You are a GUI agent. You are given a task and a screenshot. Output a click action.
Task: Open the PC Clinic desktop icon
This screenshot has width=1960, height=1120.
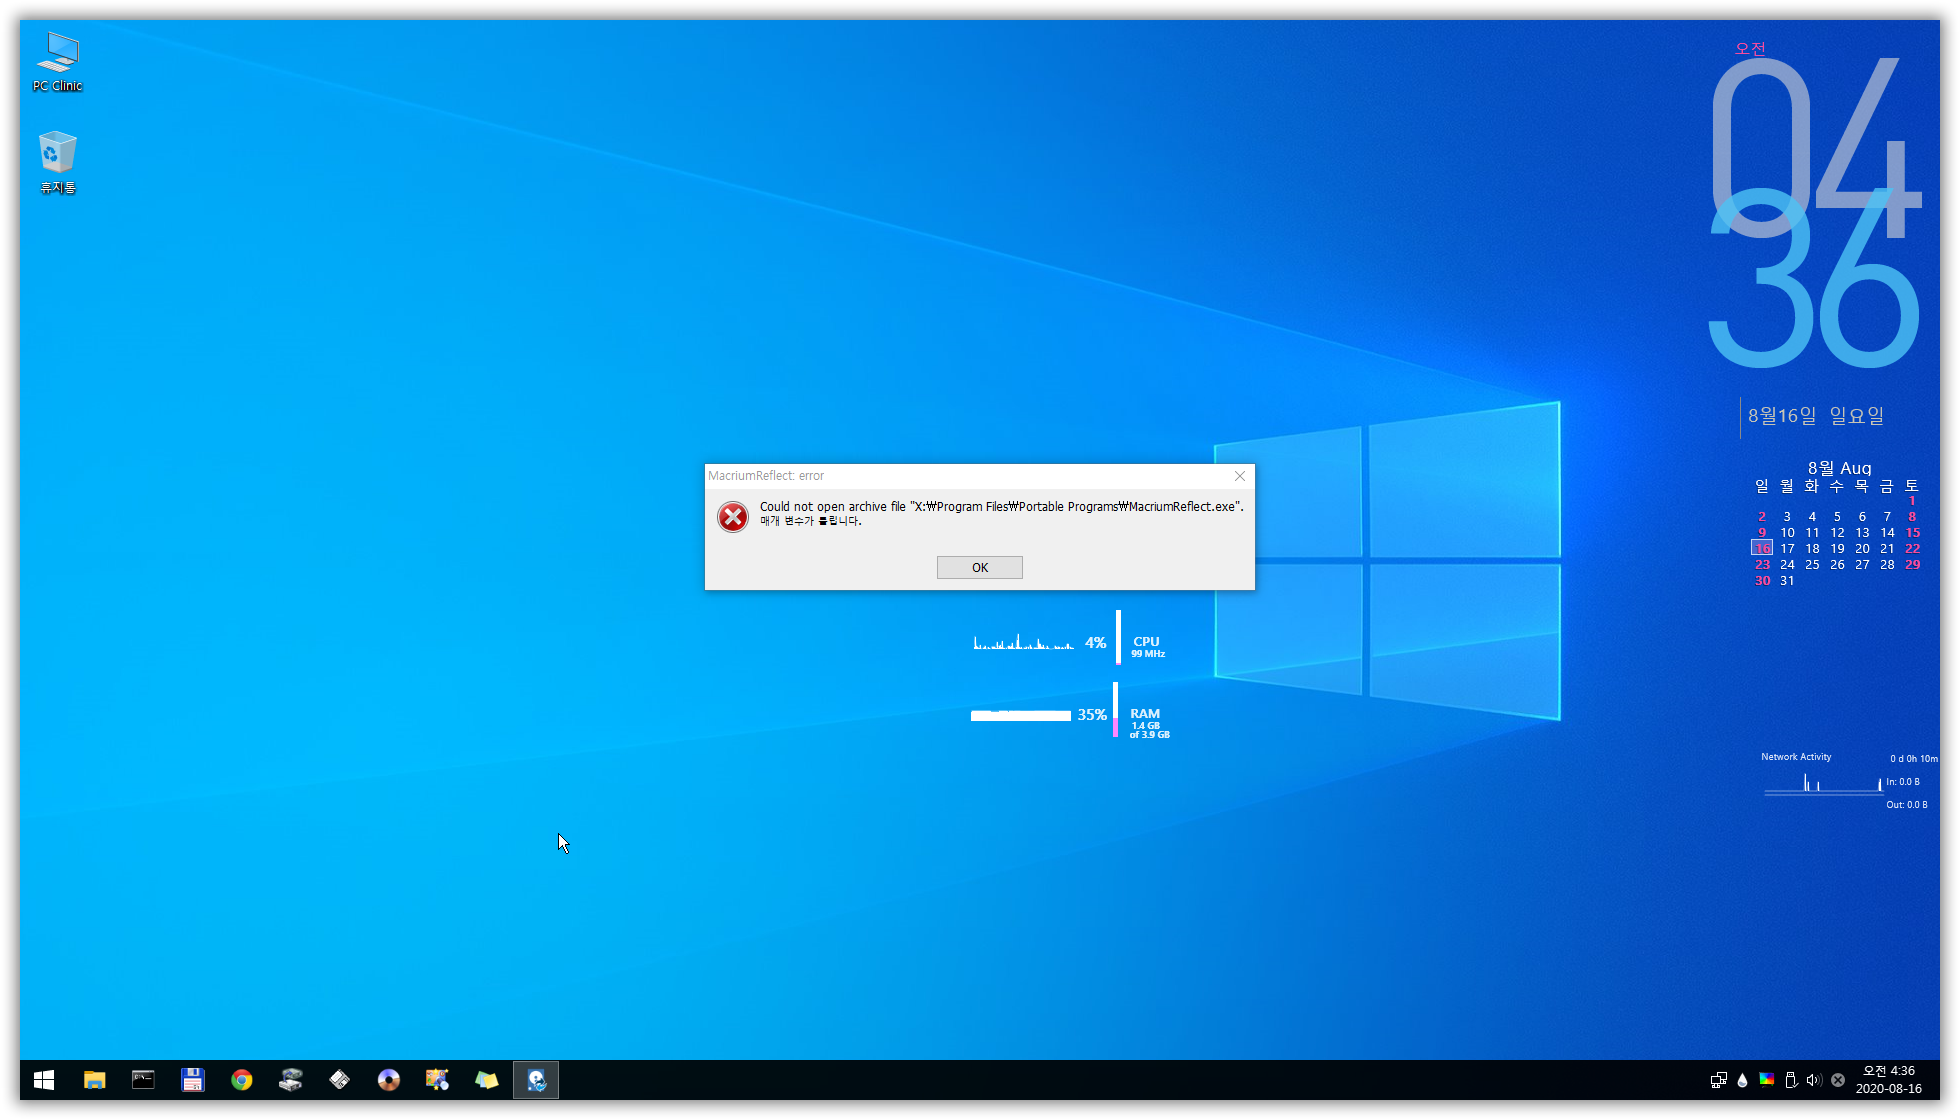point(58,62)
